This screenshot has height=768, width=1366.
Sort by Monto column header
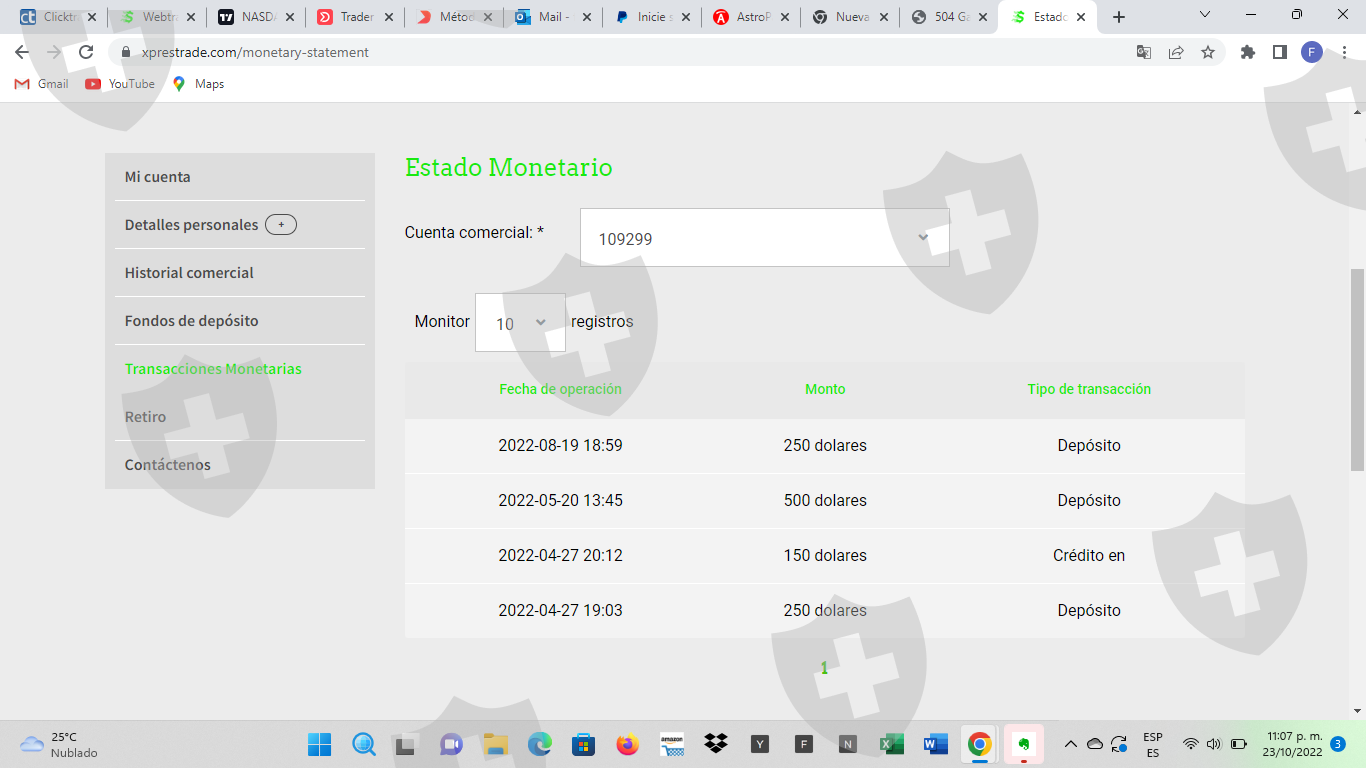click(825, 389)
